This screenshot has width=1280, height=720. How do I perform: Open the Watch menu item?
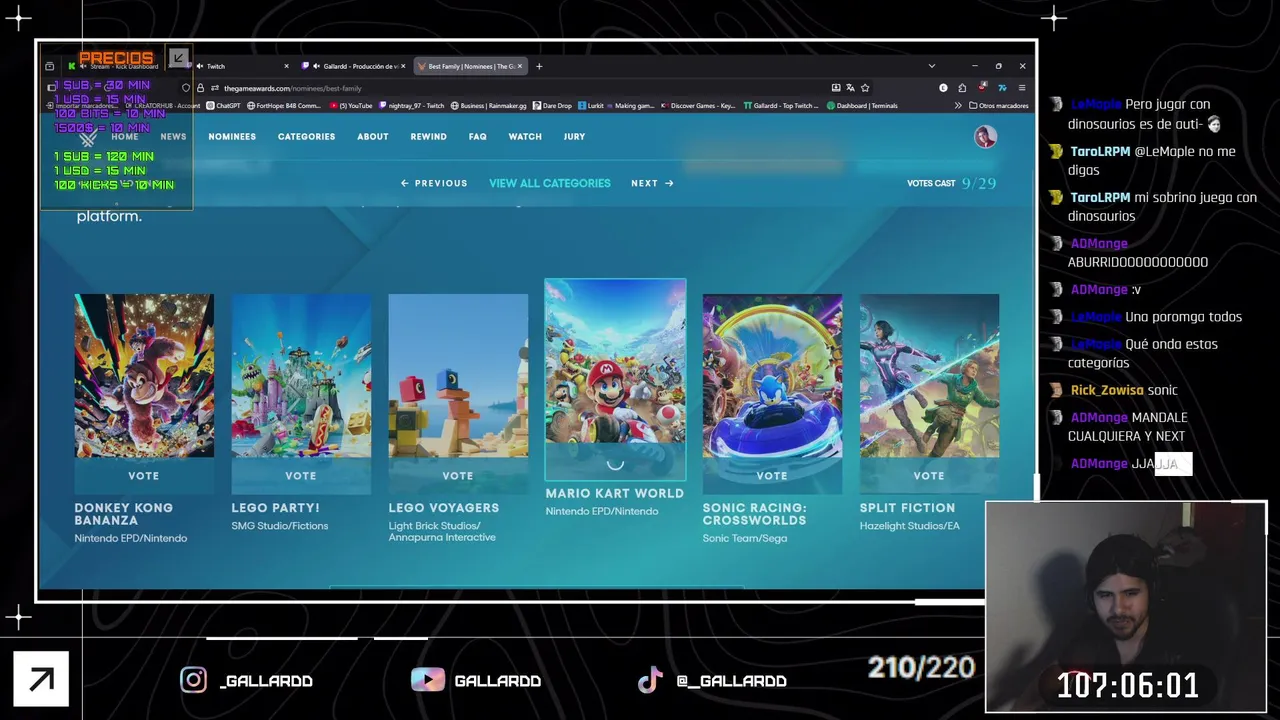pos(525,137)
